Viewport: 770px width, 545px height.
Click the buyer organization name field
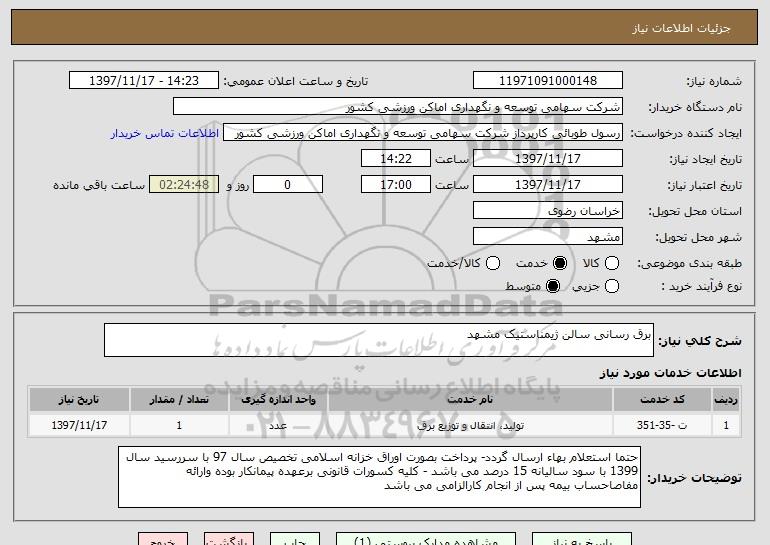pos(398,107)
